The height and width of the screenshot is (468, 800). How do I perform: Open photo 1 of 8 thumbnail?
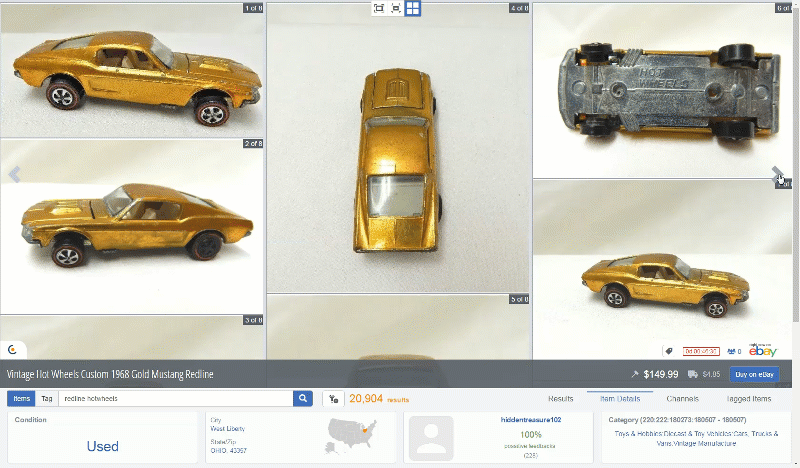point(132,70)
